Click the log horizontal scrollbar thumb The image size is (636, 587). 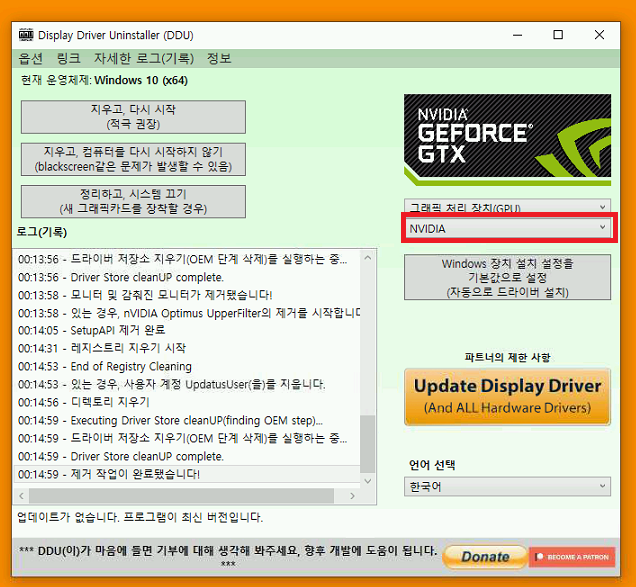tap(181, 496)
